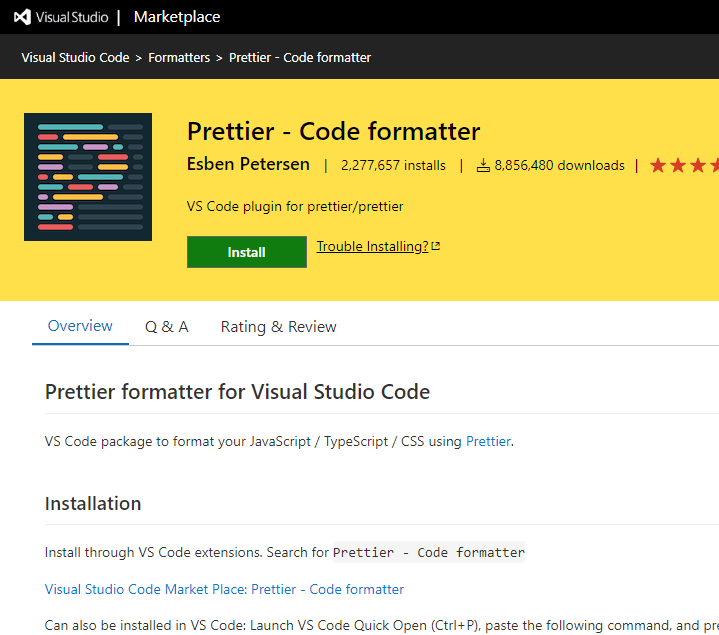Click the '8,856,480 downloads' text

click(559, 165)
